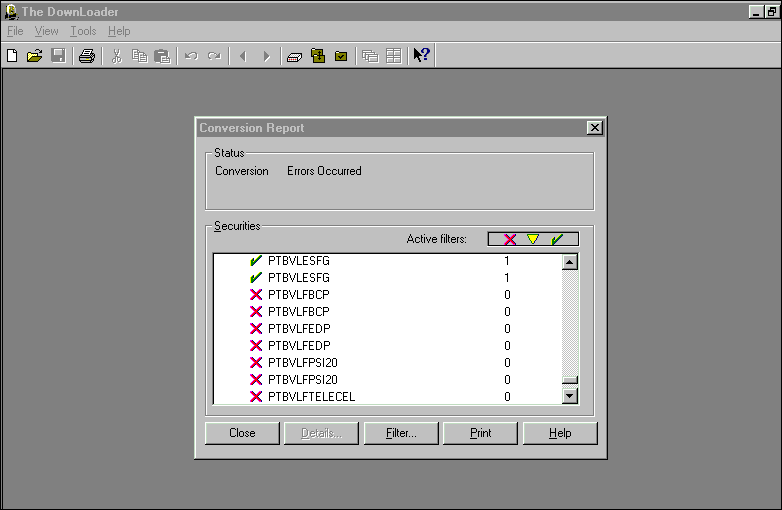This screenshot has height=510, width=782.
Task: Click the modem collect-data toolbar icon
Action: (294, 57)
